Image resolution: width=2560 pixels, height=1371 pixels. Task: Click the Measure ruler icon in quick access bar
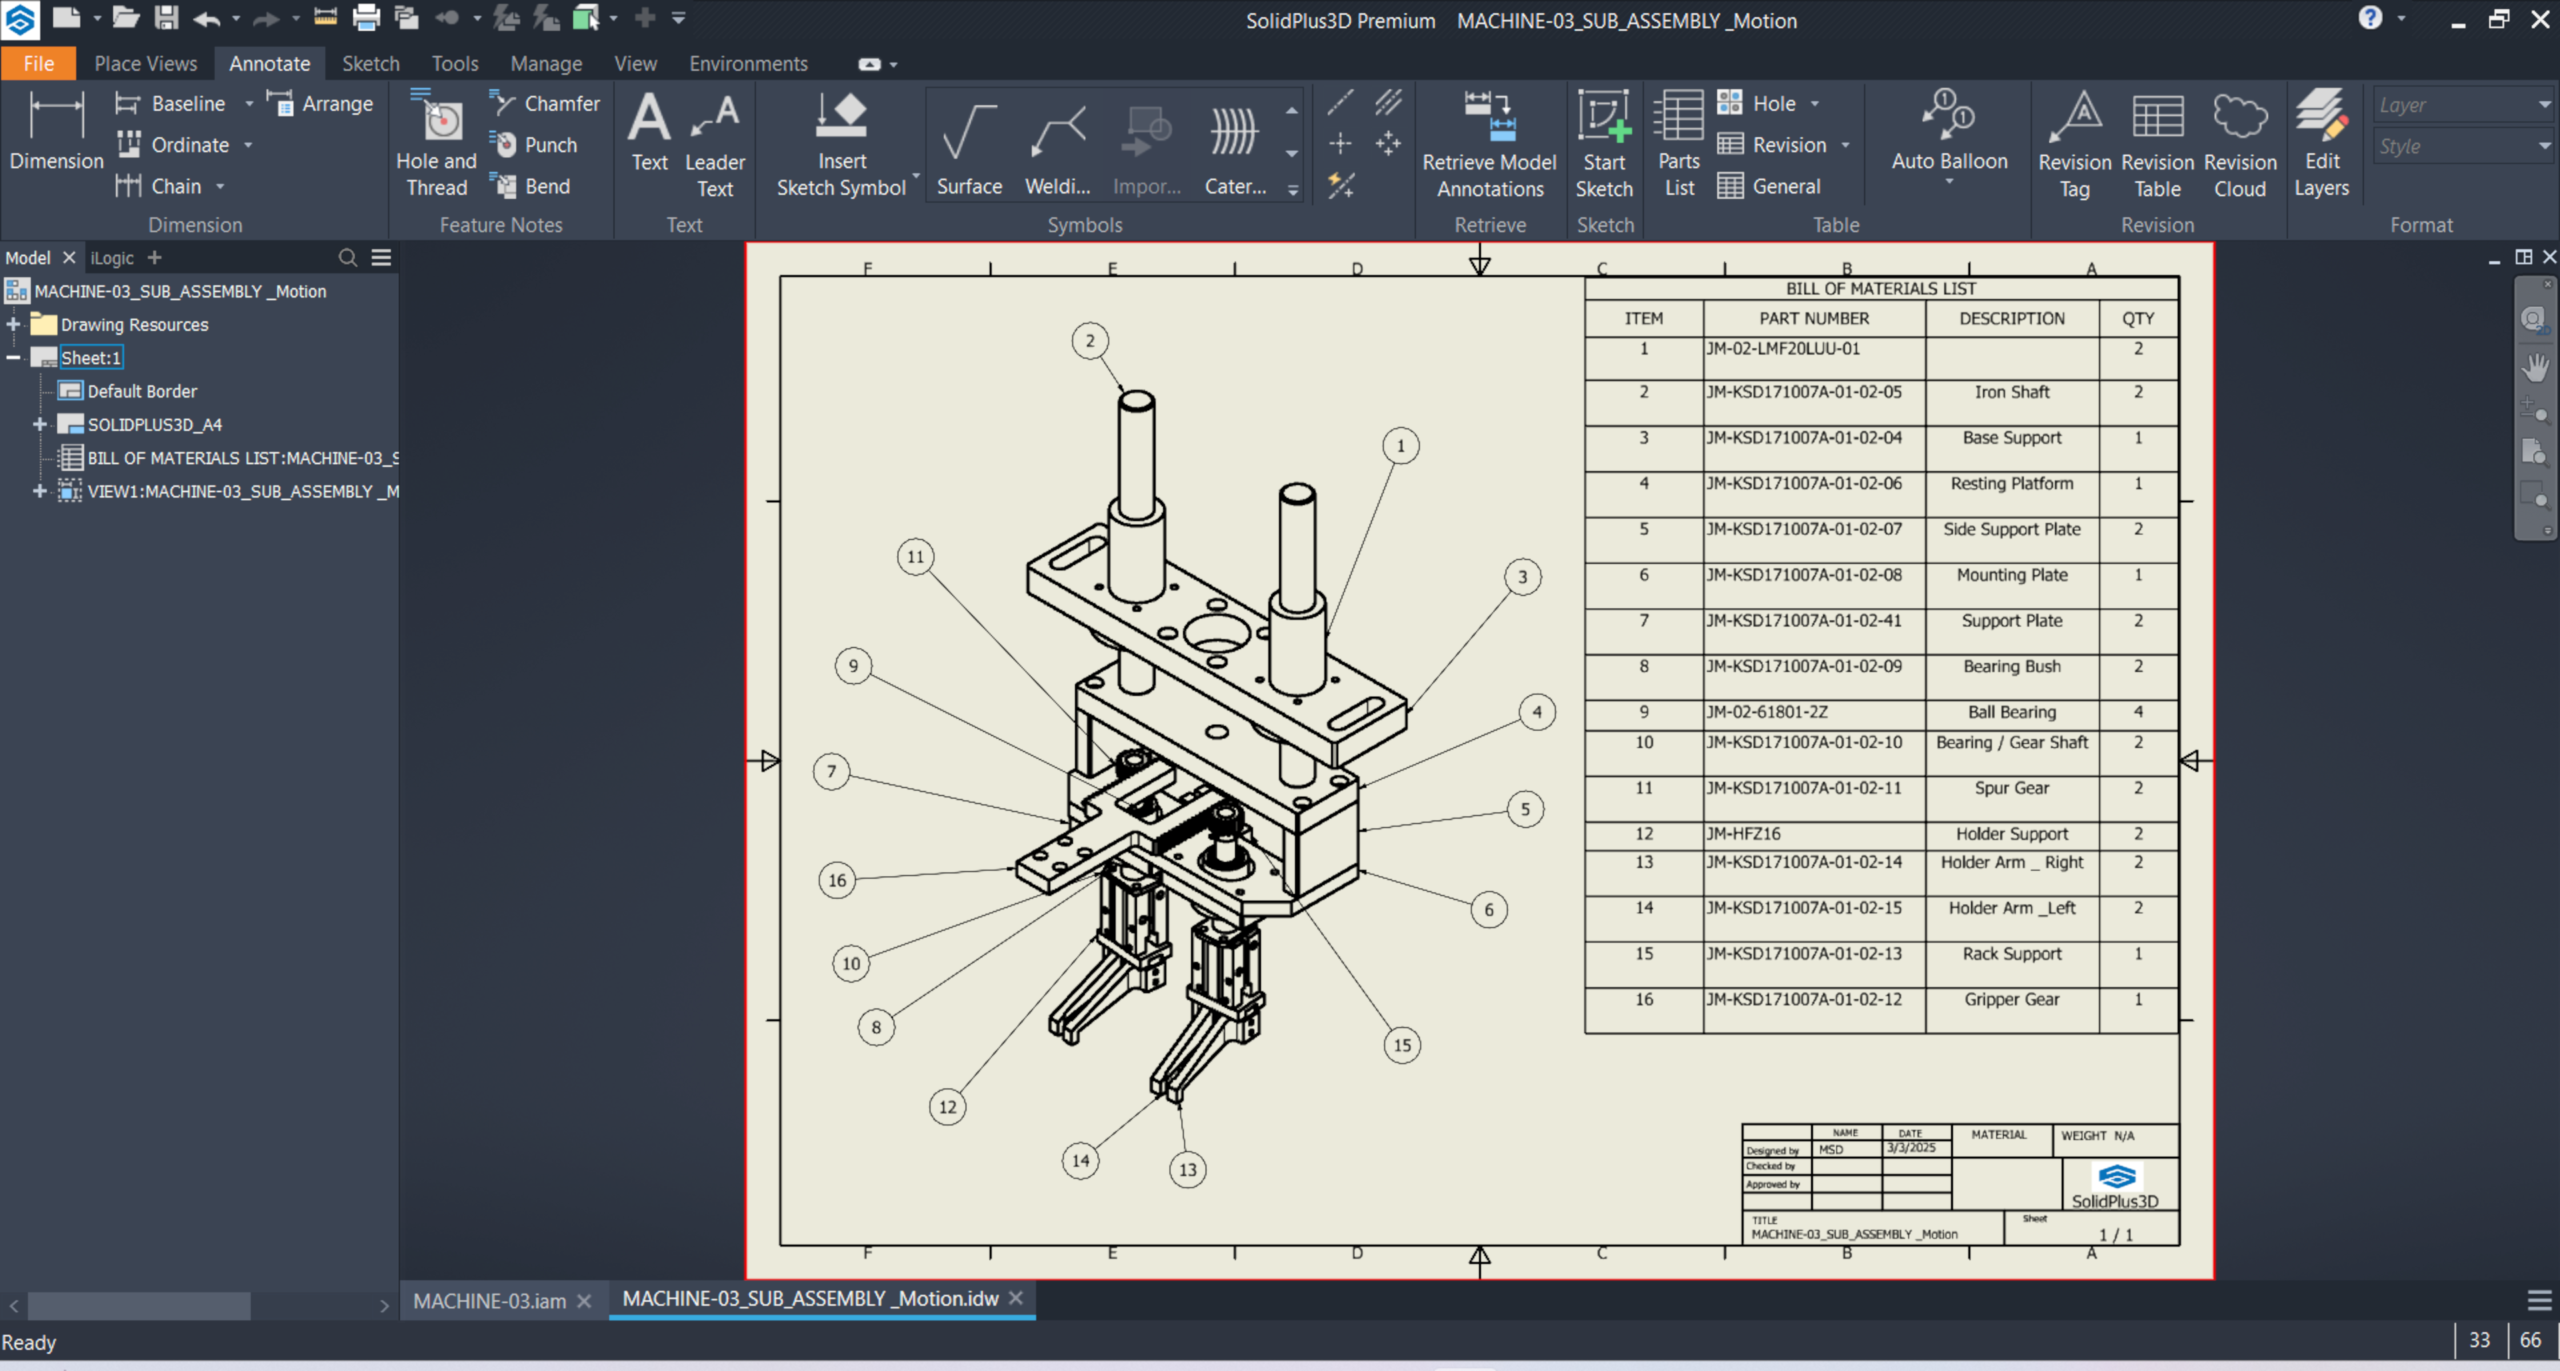point(325,18)
